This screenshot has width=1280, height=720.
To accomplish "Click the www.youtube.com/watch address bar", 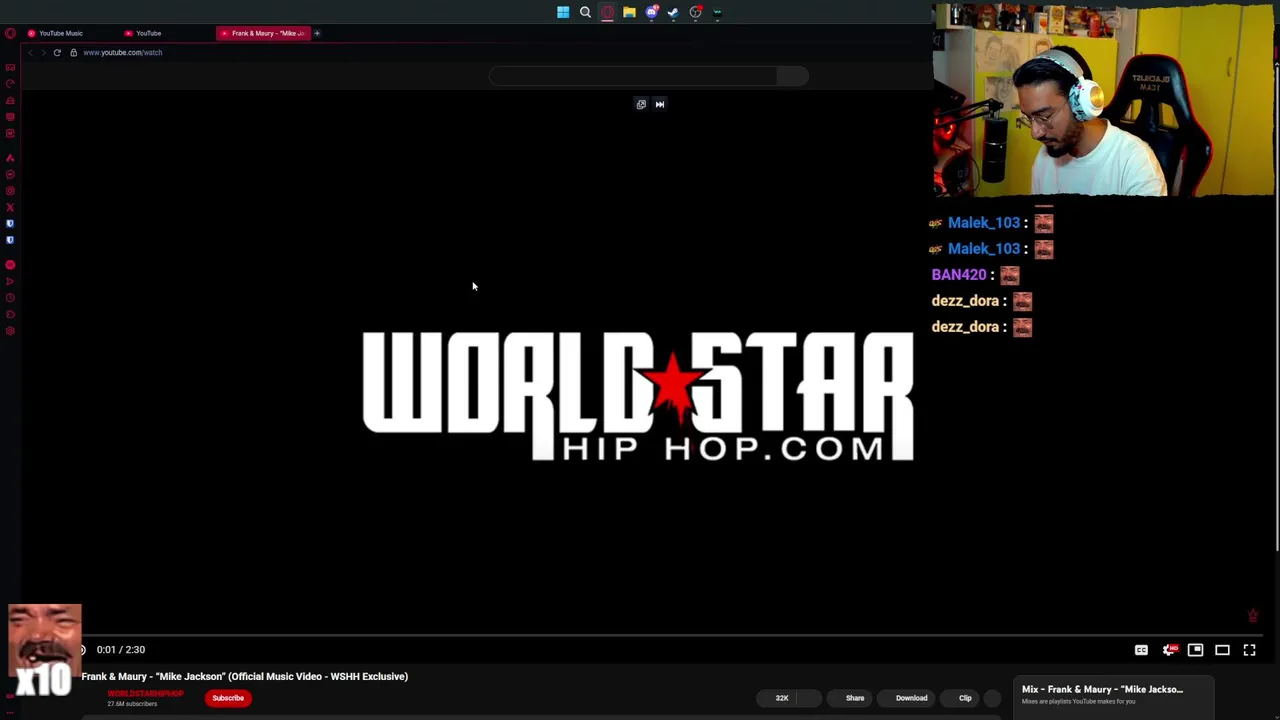I will point(122,52).
